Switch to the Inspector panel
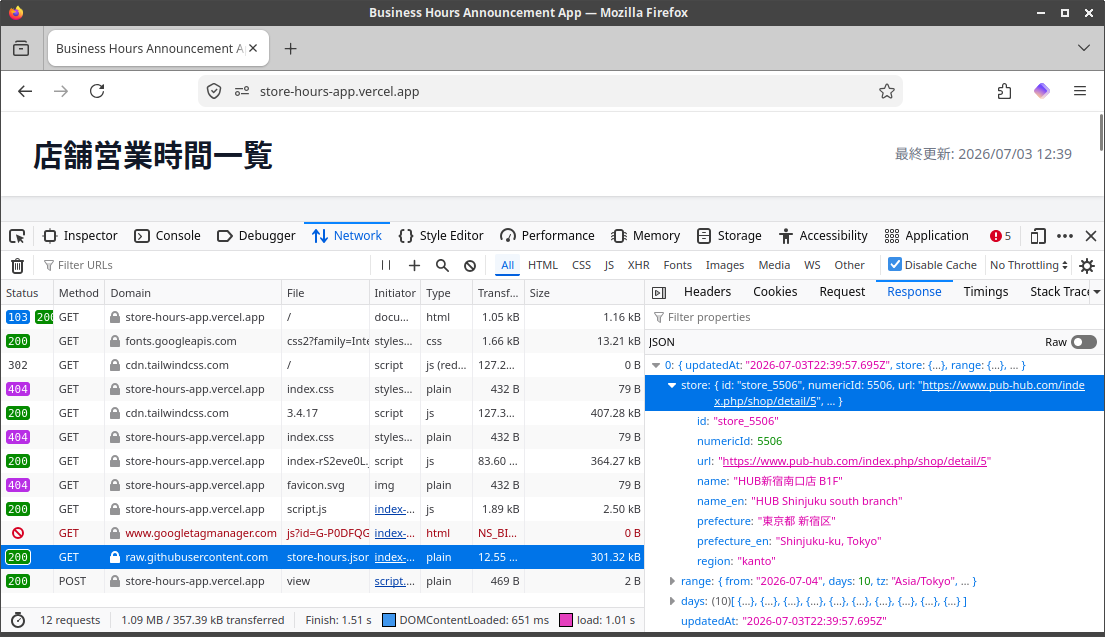 [x=80, y=236]
